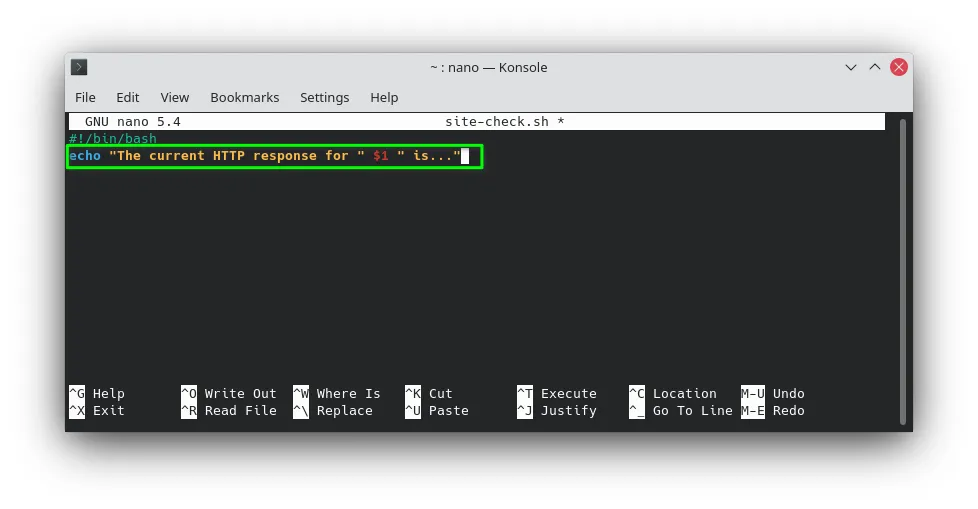Click the ^O Write Out shortcut
This screenshot has width=978, height=509.
click(228, 394)
